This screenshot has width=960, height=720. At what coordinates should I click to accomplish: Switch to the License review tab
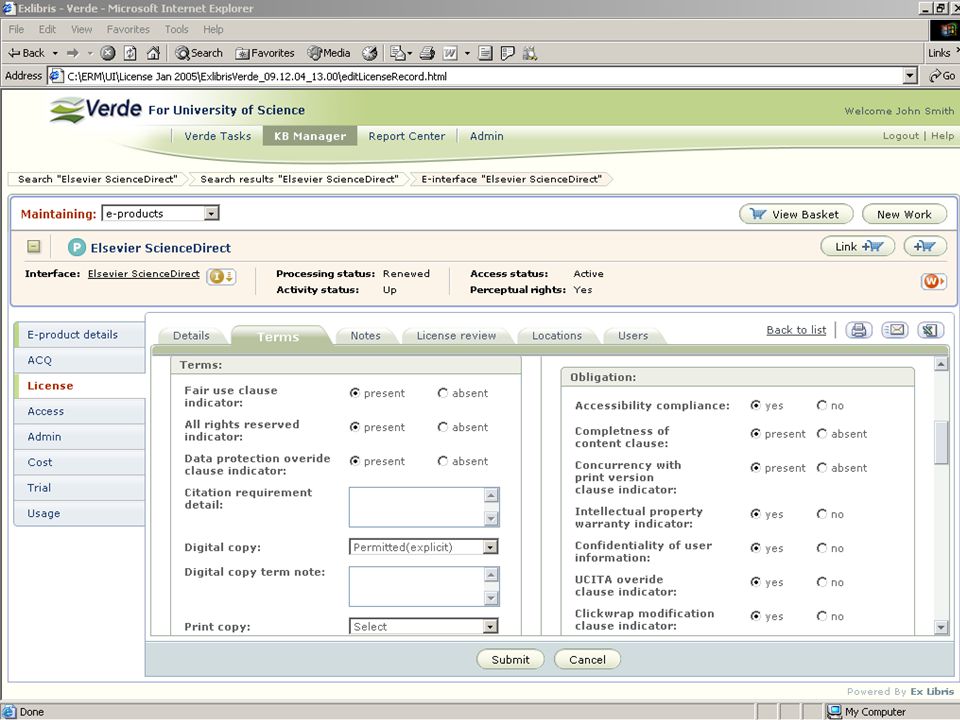click(456, 336)
